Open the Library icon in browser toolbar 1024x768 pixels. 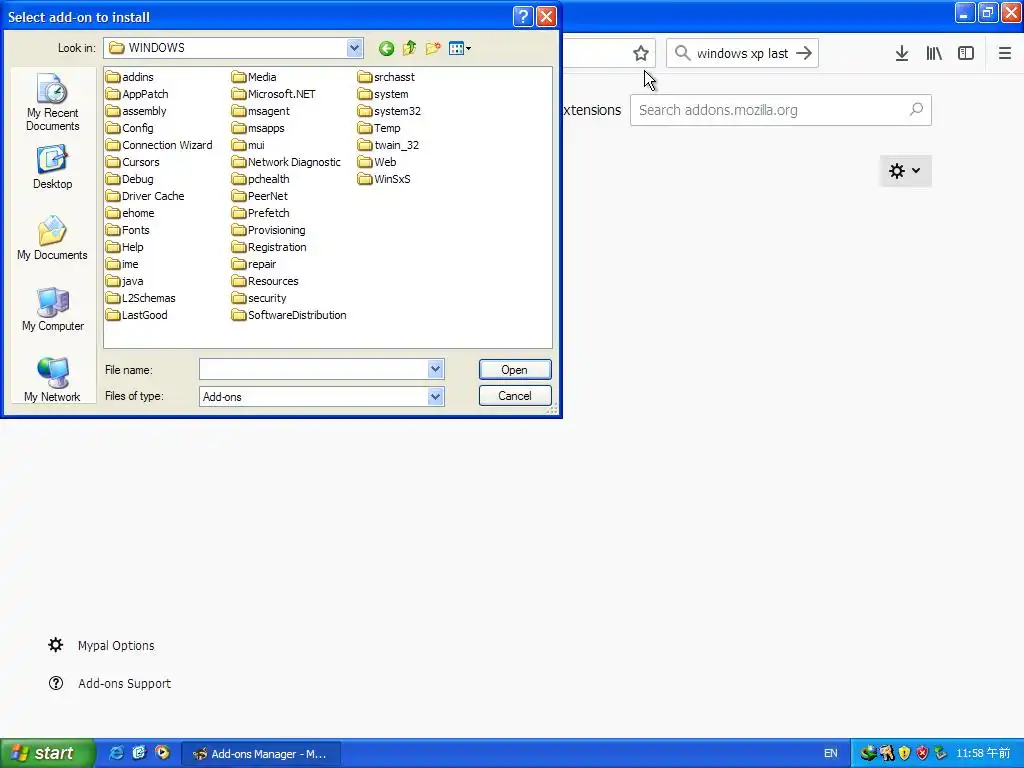coord(934,54)
